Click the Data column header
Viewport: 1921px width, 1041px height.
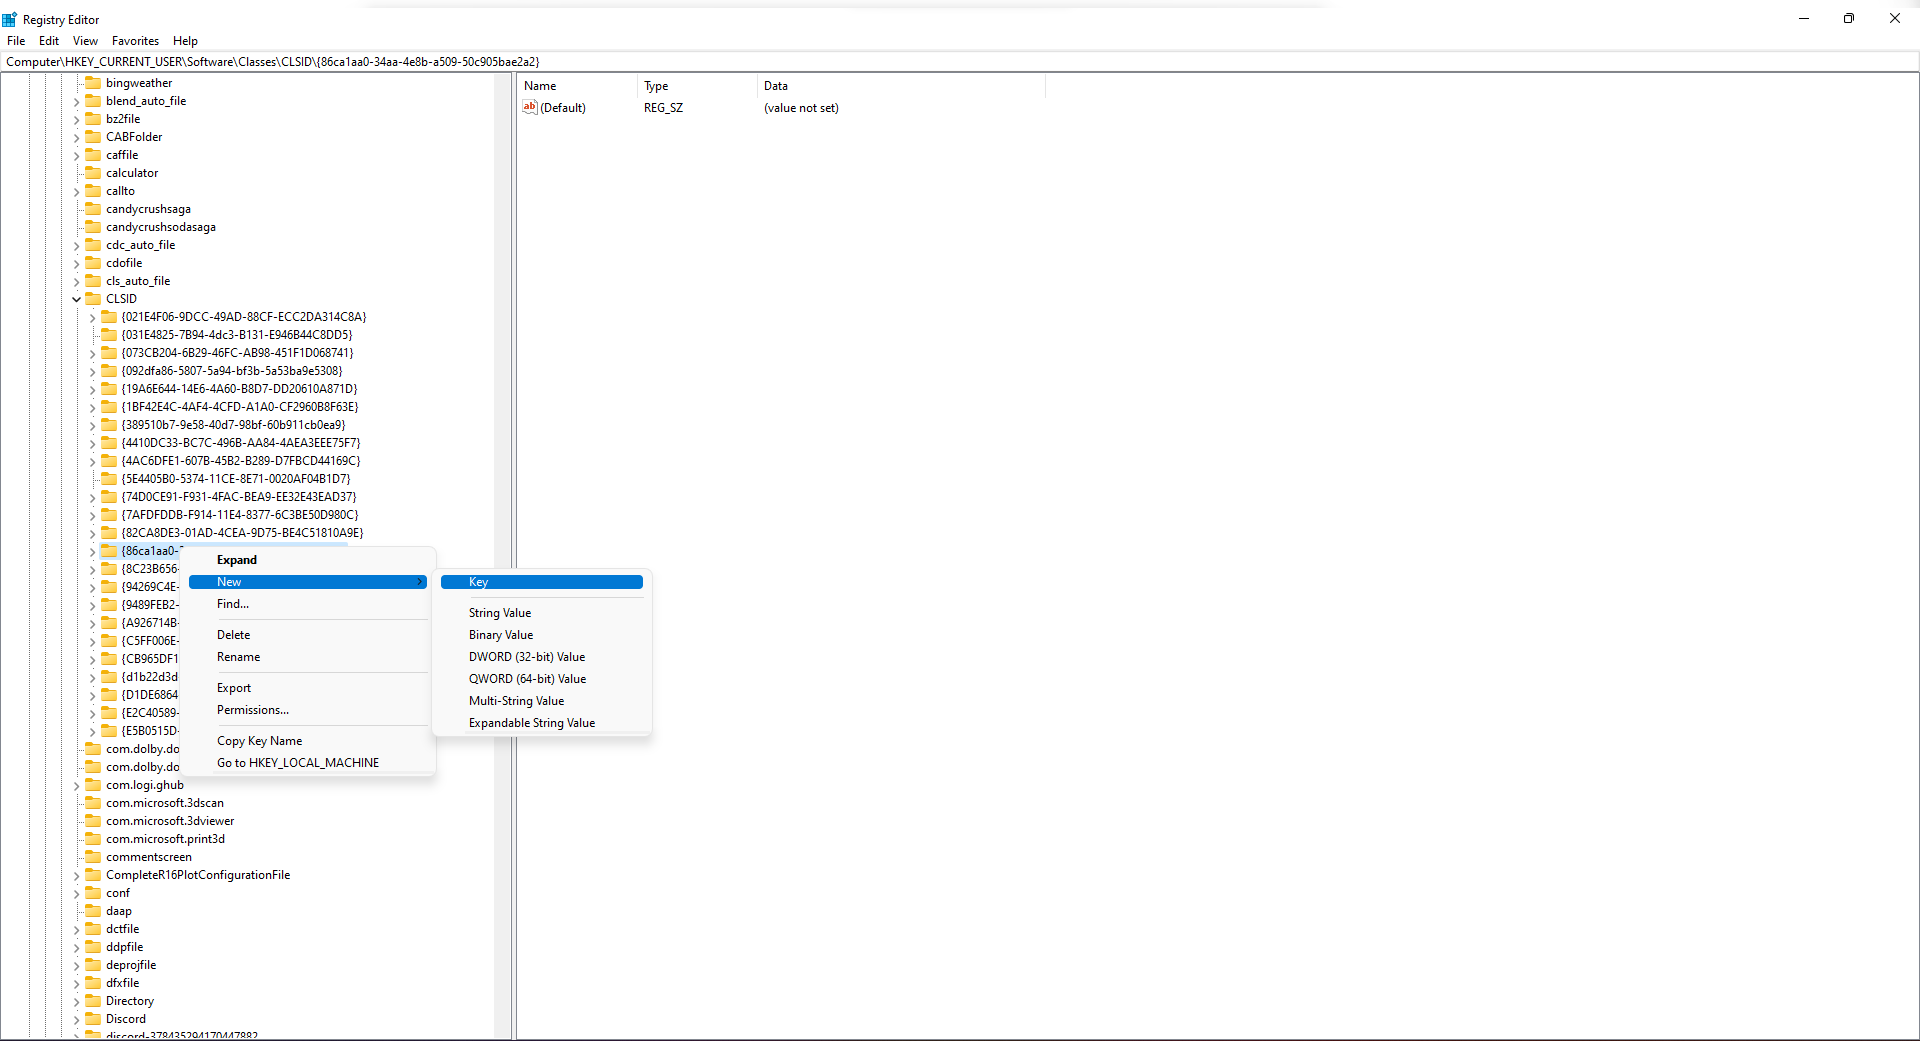[x=901, y=86]
